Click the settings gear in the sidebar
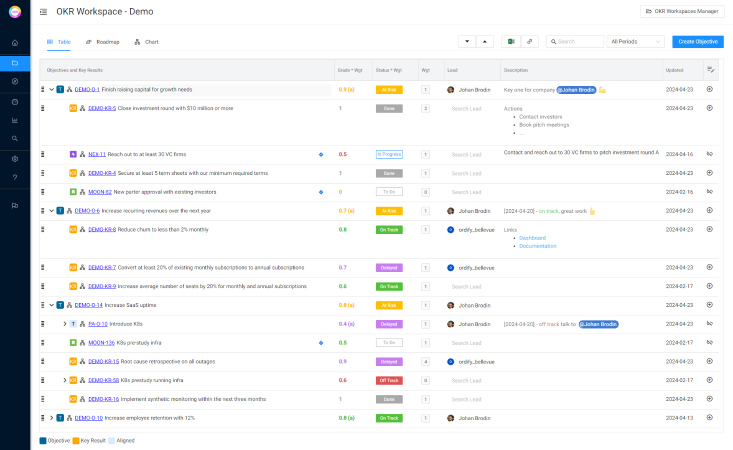Image resolution: width=733 pixels, height=450 pixels. [x=15, y=158]
